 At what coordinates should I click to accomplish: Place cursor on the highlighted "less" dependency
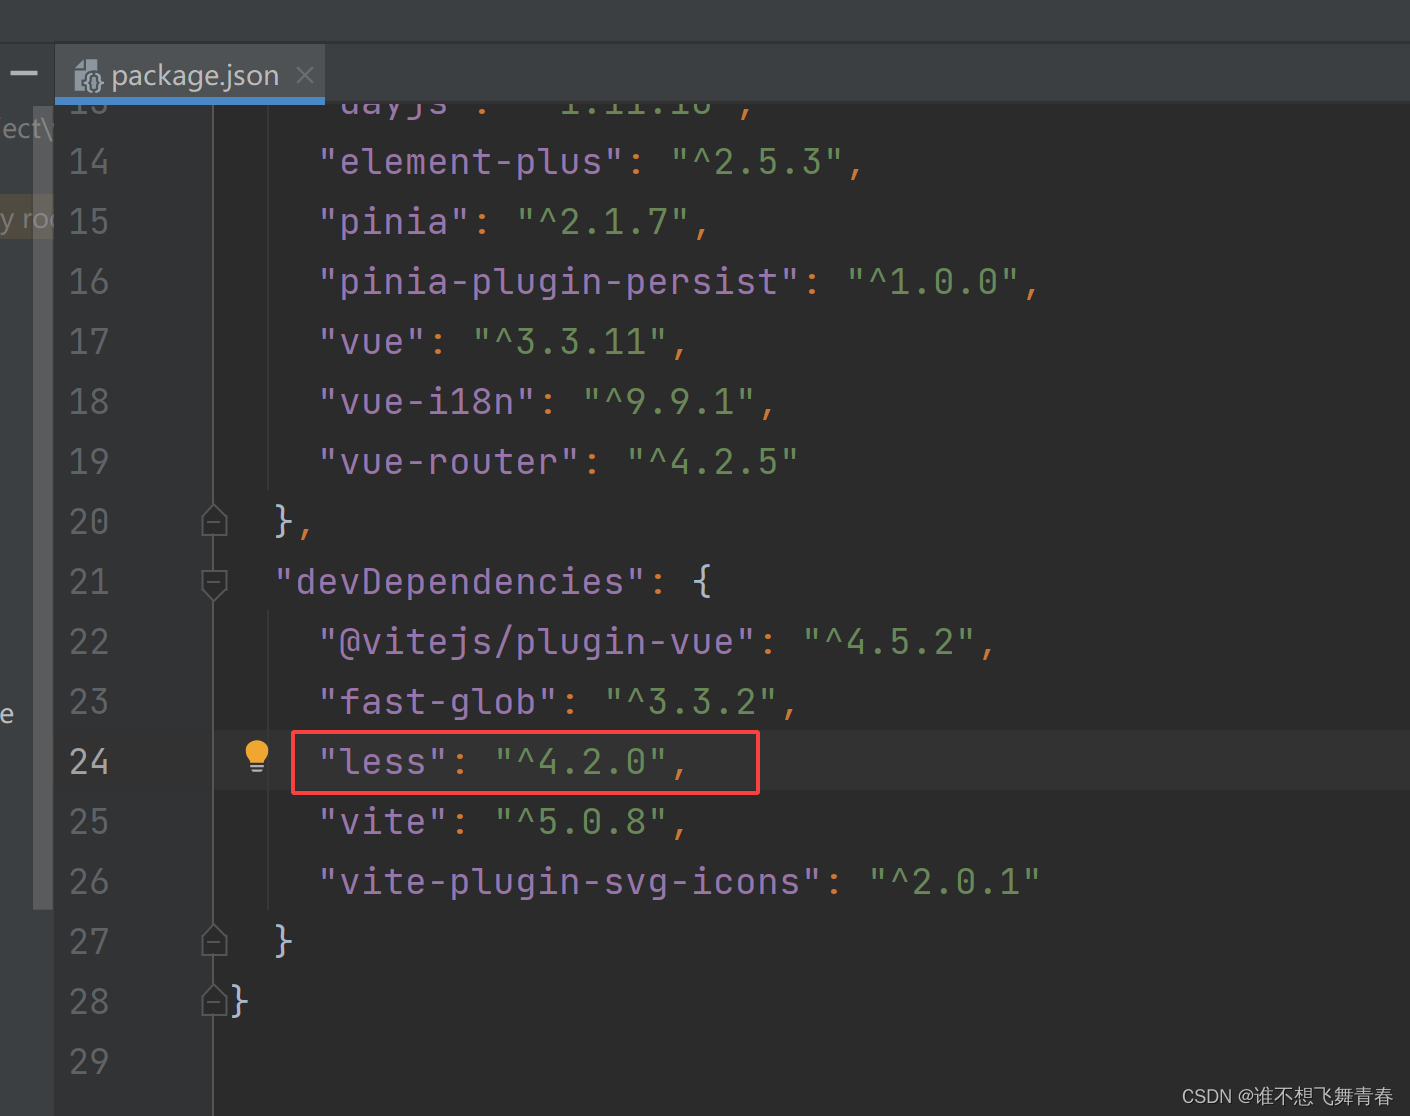(378, 761)
